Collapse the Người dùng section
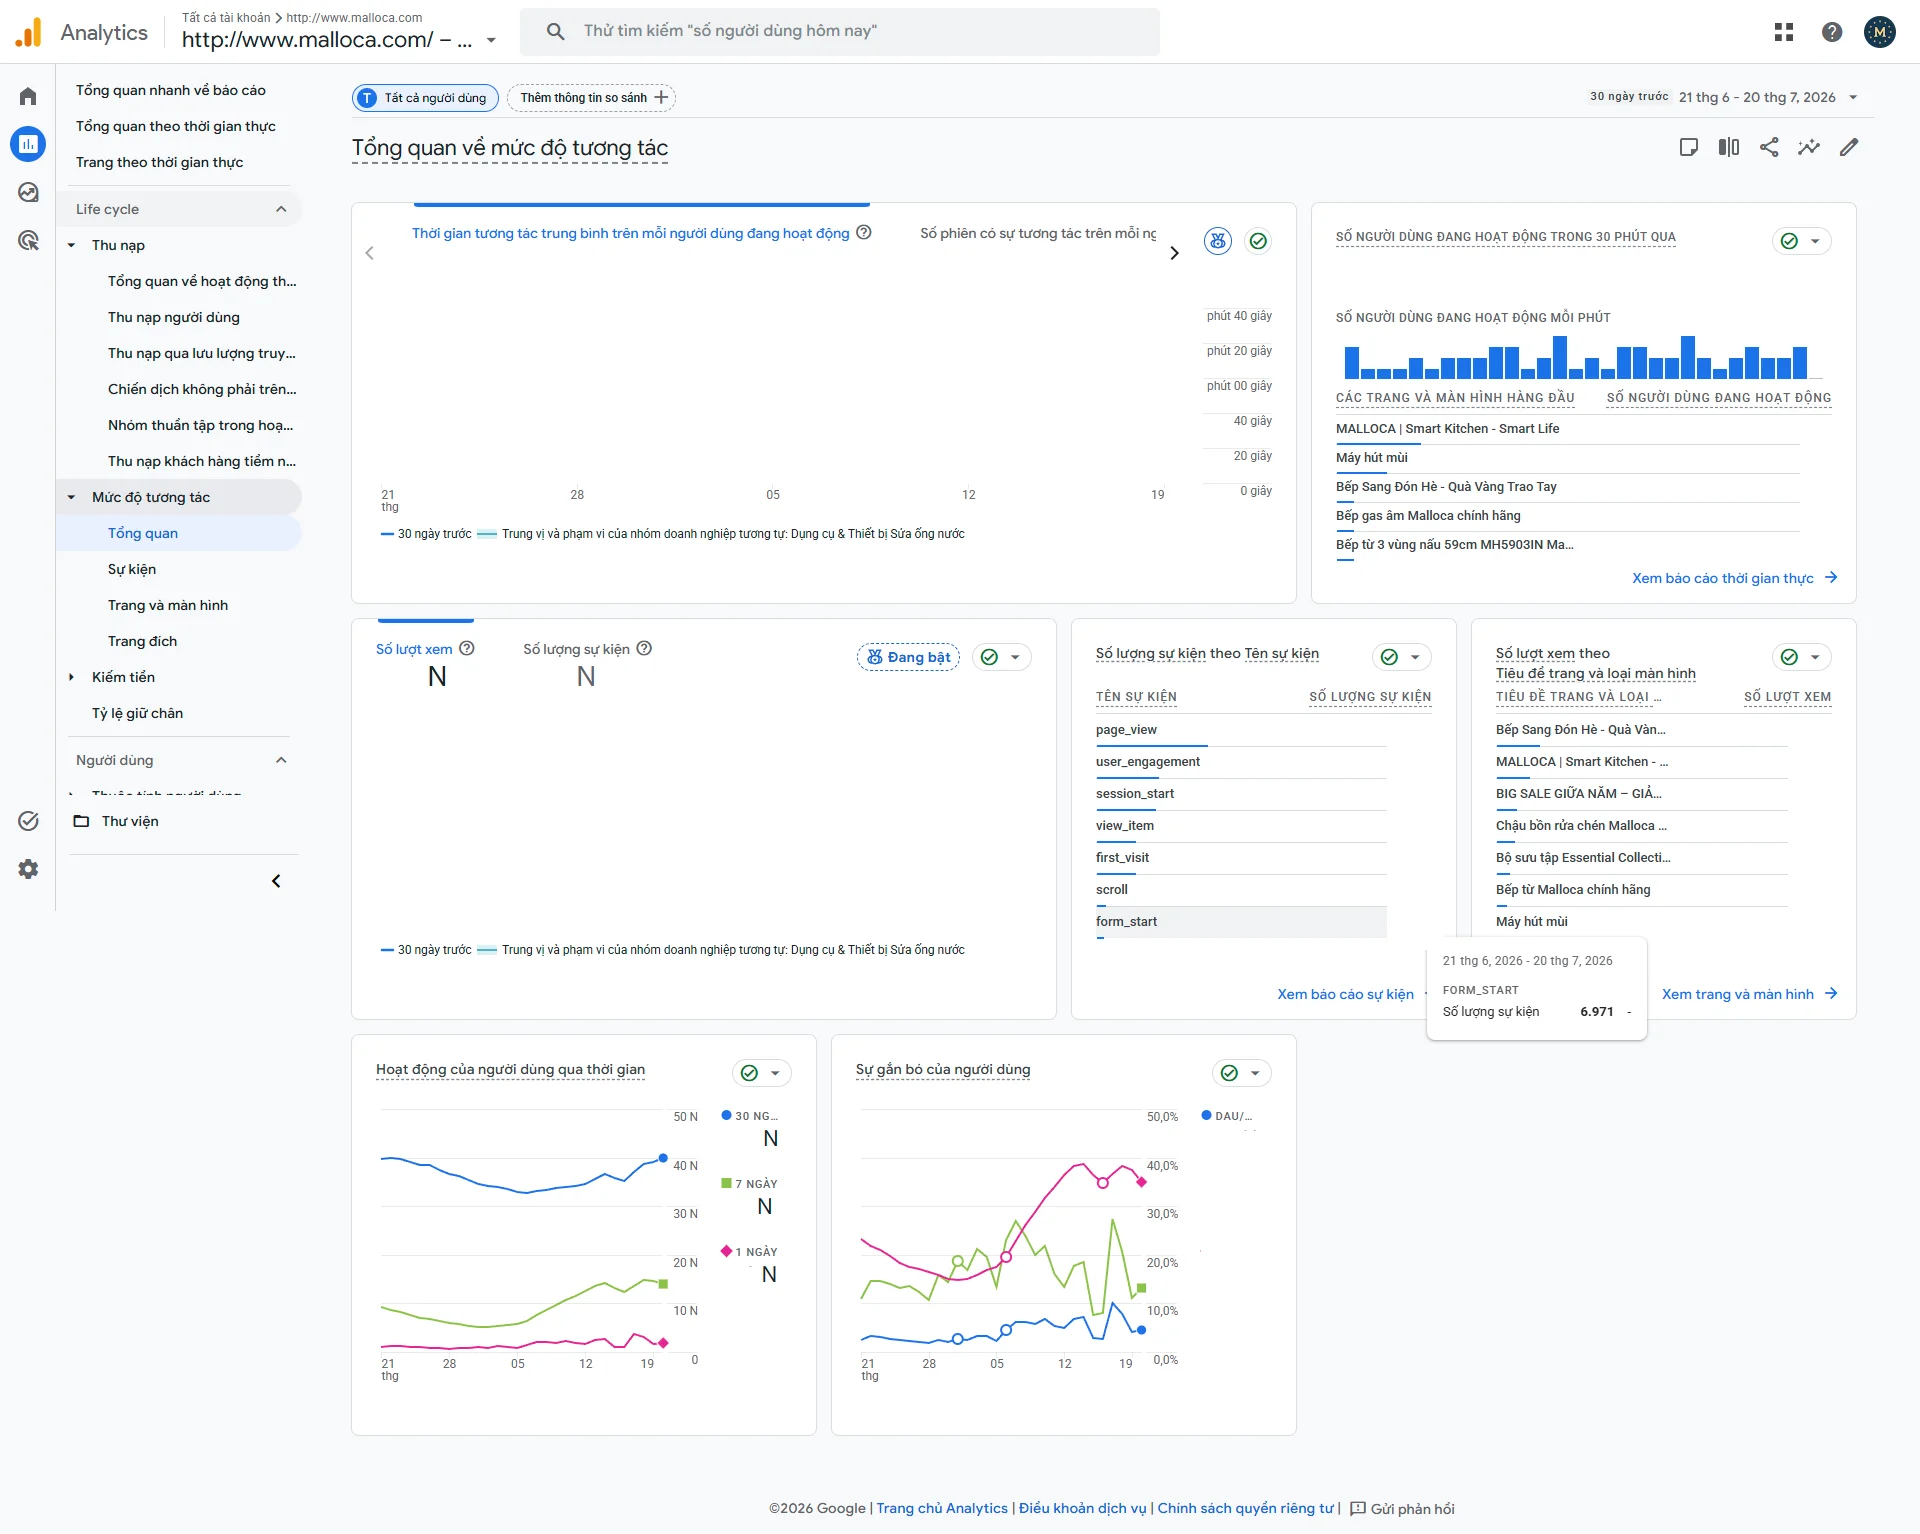 pyautogui.click(x=281, y=760)
